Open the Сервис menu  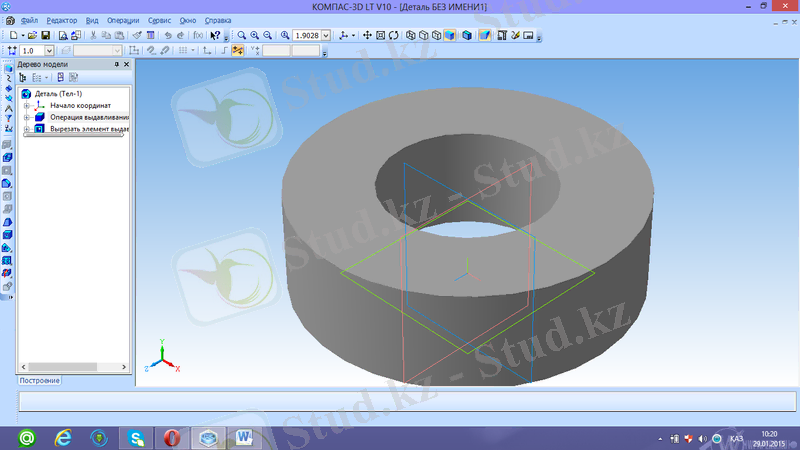[x=158, y=20]
